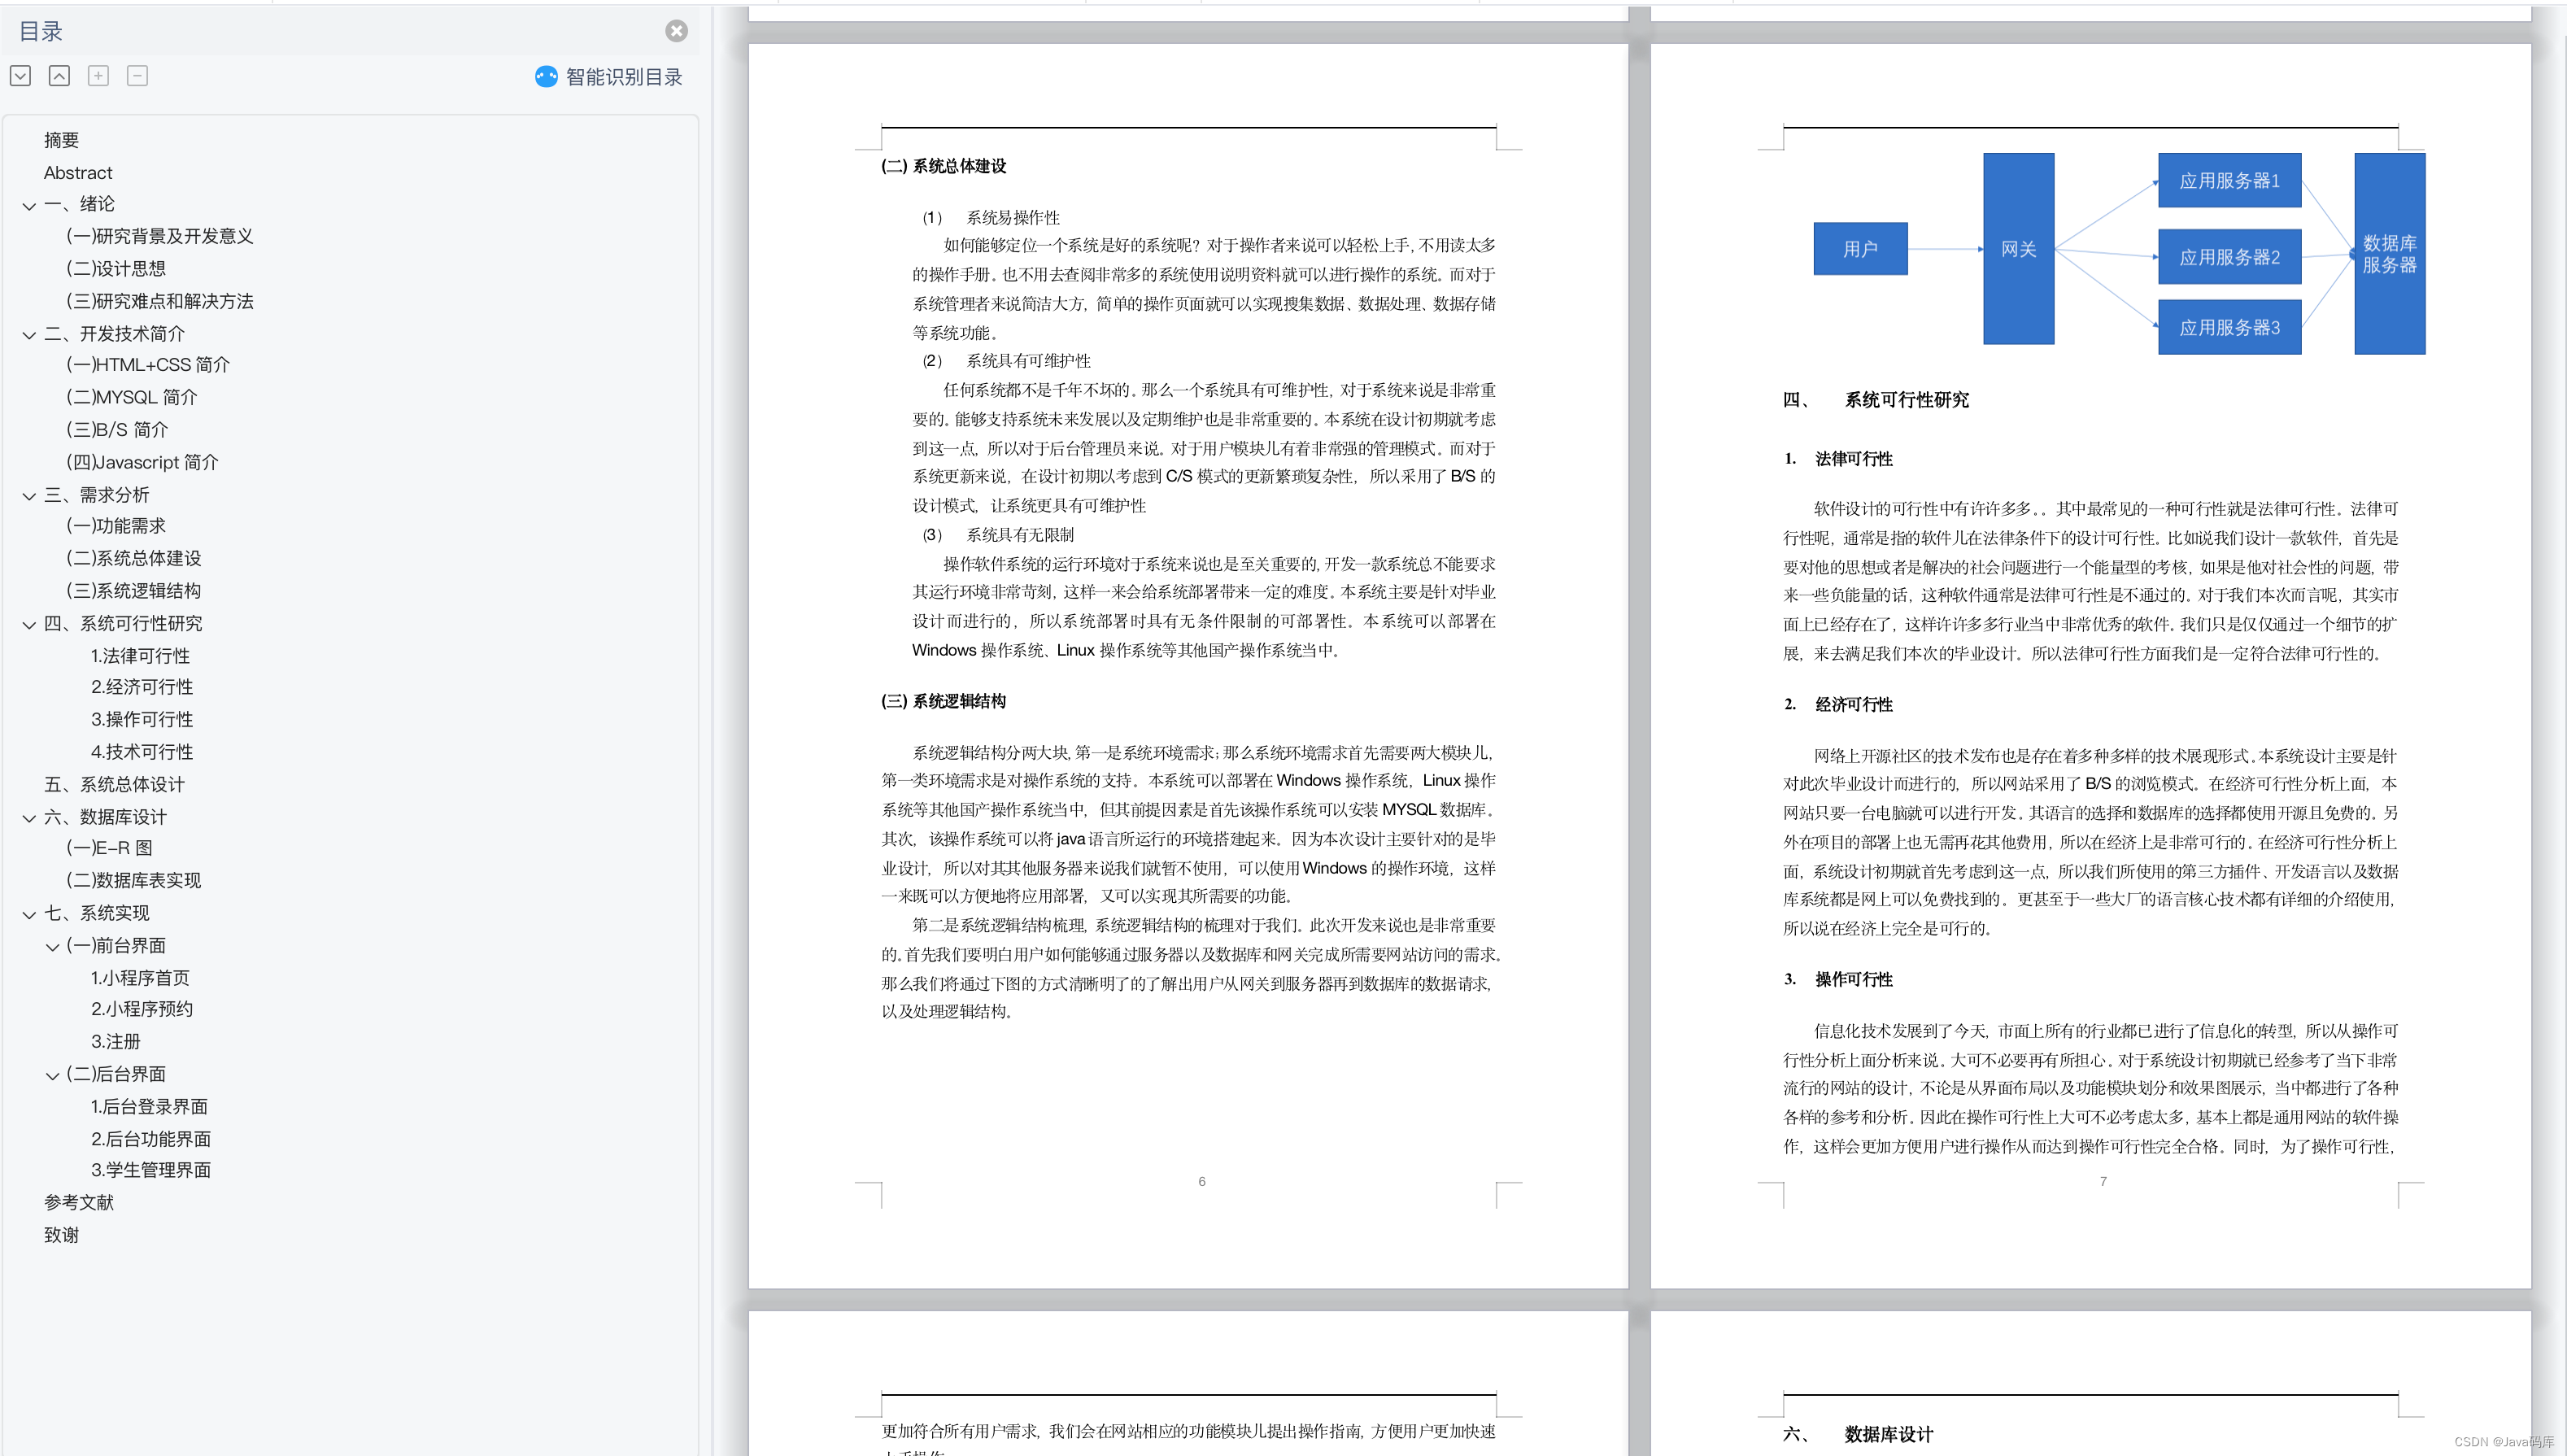Jump to 3.注册 in outline
The height and width of the screenshot is (1456, 2567).
click(x=116, y=1041)
